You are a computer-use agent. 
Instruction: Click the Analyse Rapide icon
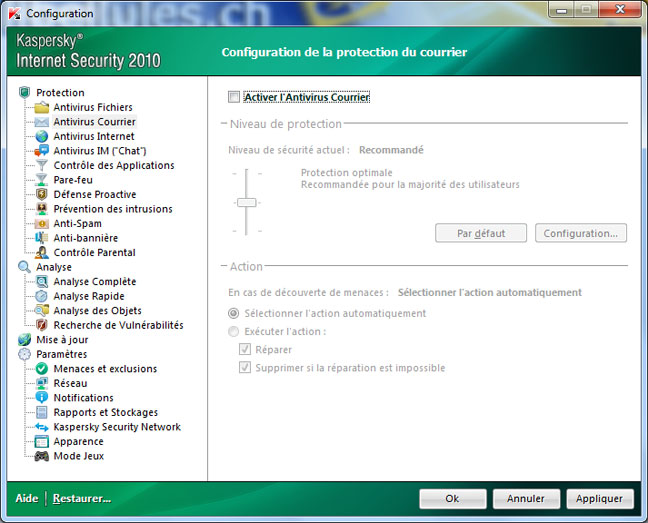click(x=42, y=296)
